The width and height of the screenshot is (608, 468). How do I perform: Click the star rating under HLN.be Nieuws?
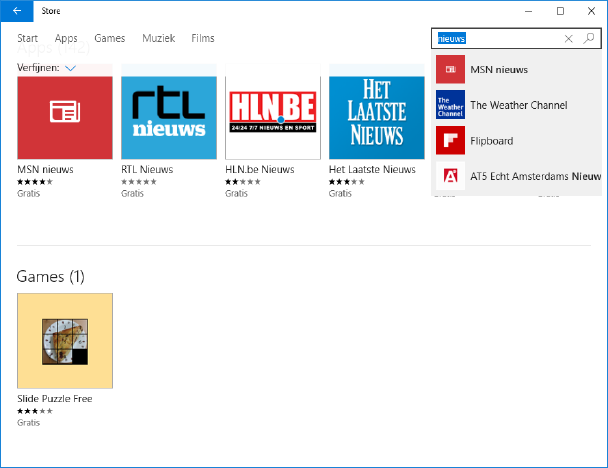pos(243,182)
